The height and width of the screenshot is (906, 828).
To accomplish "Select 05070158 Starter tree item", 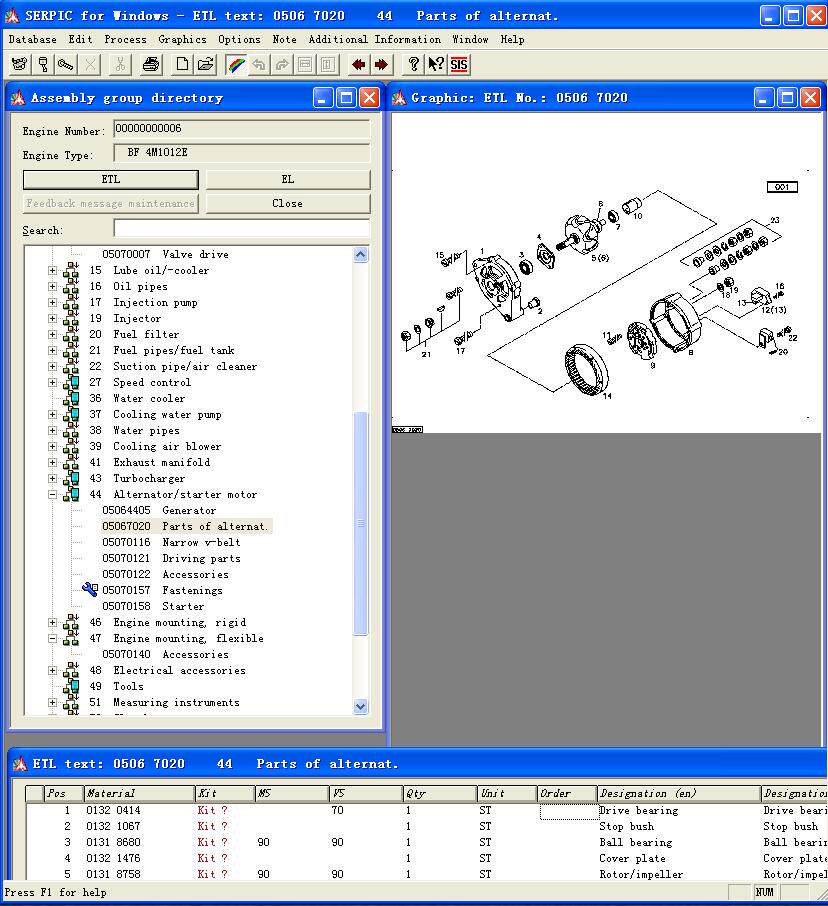I will [x=153, y=606].
